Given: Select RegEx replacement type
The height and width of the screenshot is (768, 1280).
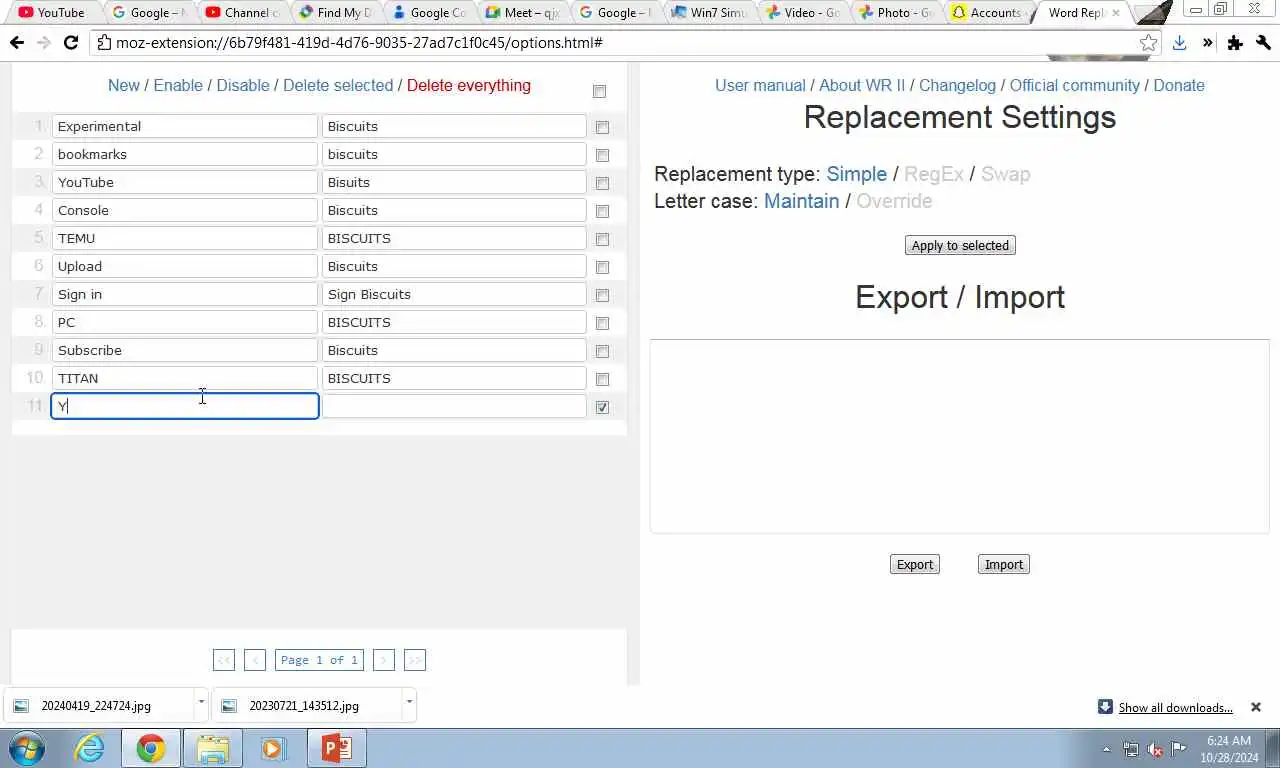Looking at the screenshot, I should click(x=934, y=174).
